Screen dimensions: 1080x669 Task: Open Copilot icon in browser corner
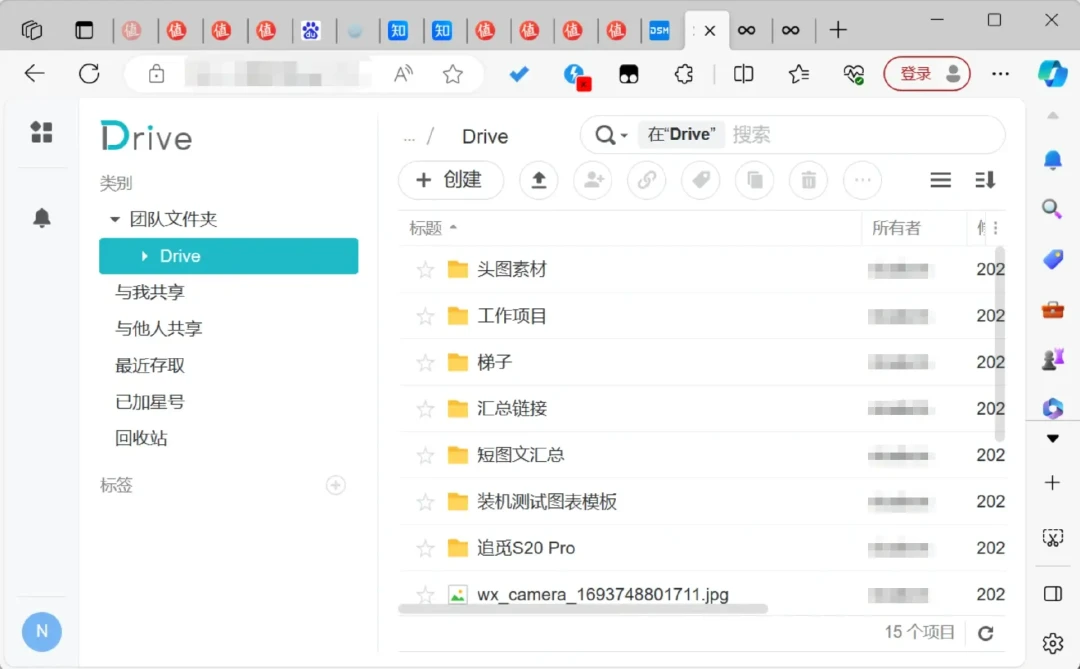pos(1052,74)
